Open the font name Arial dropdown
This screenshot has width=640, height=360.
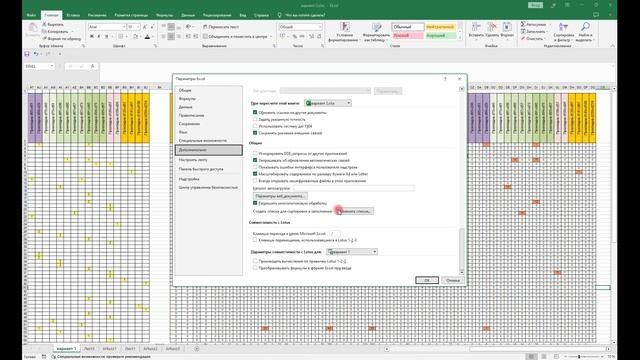coord(124,27)
